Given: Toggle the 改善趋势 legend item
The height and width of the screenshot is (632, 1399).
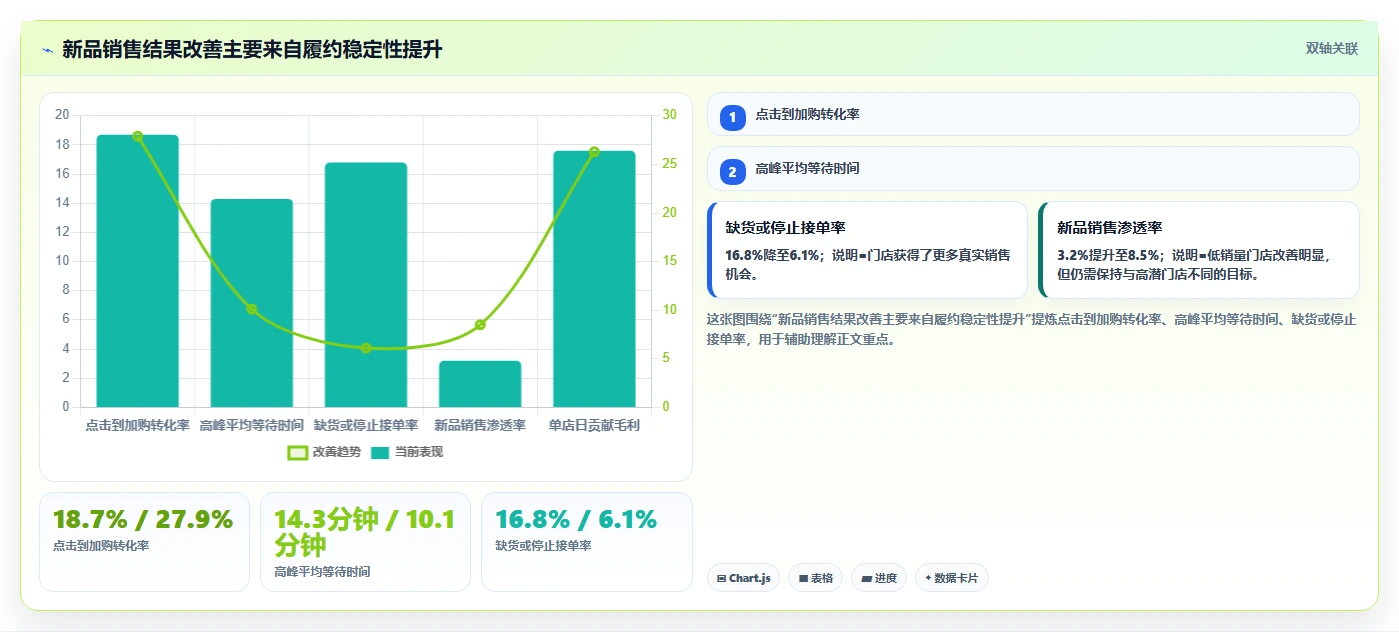Looking at the screenshot, I should coord(323,452).
